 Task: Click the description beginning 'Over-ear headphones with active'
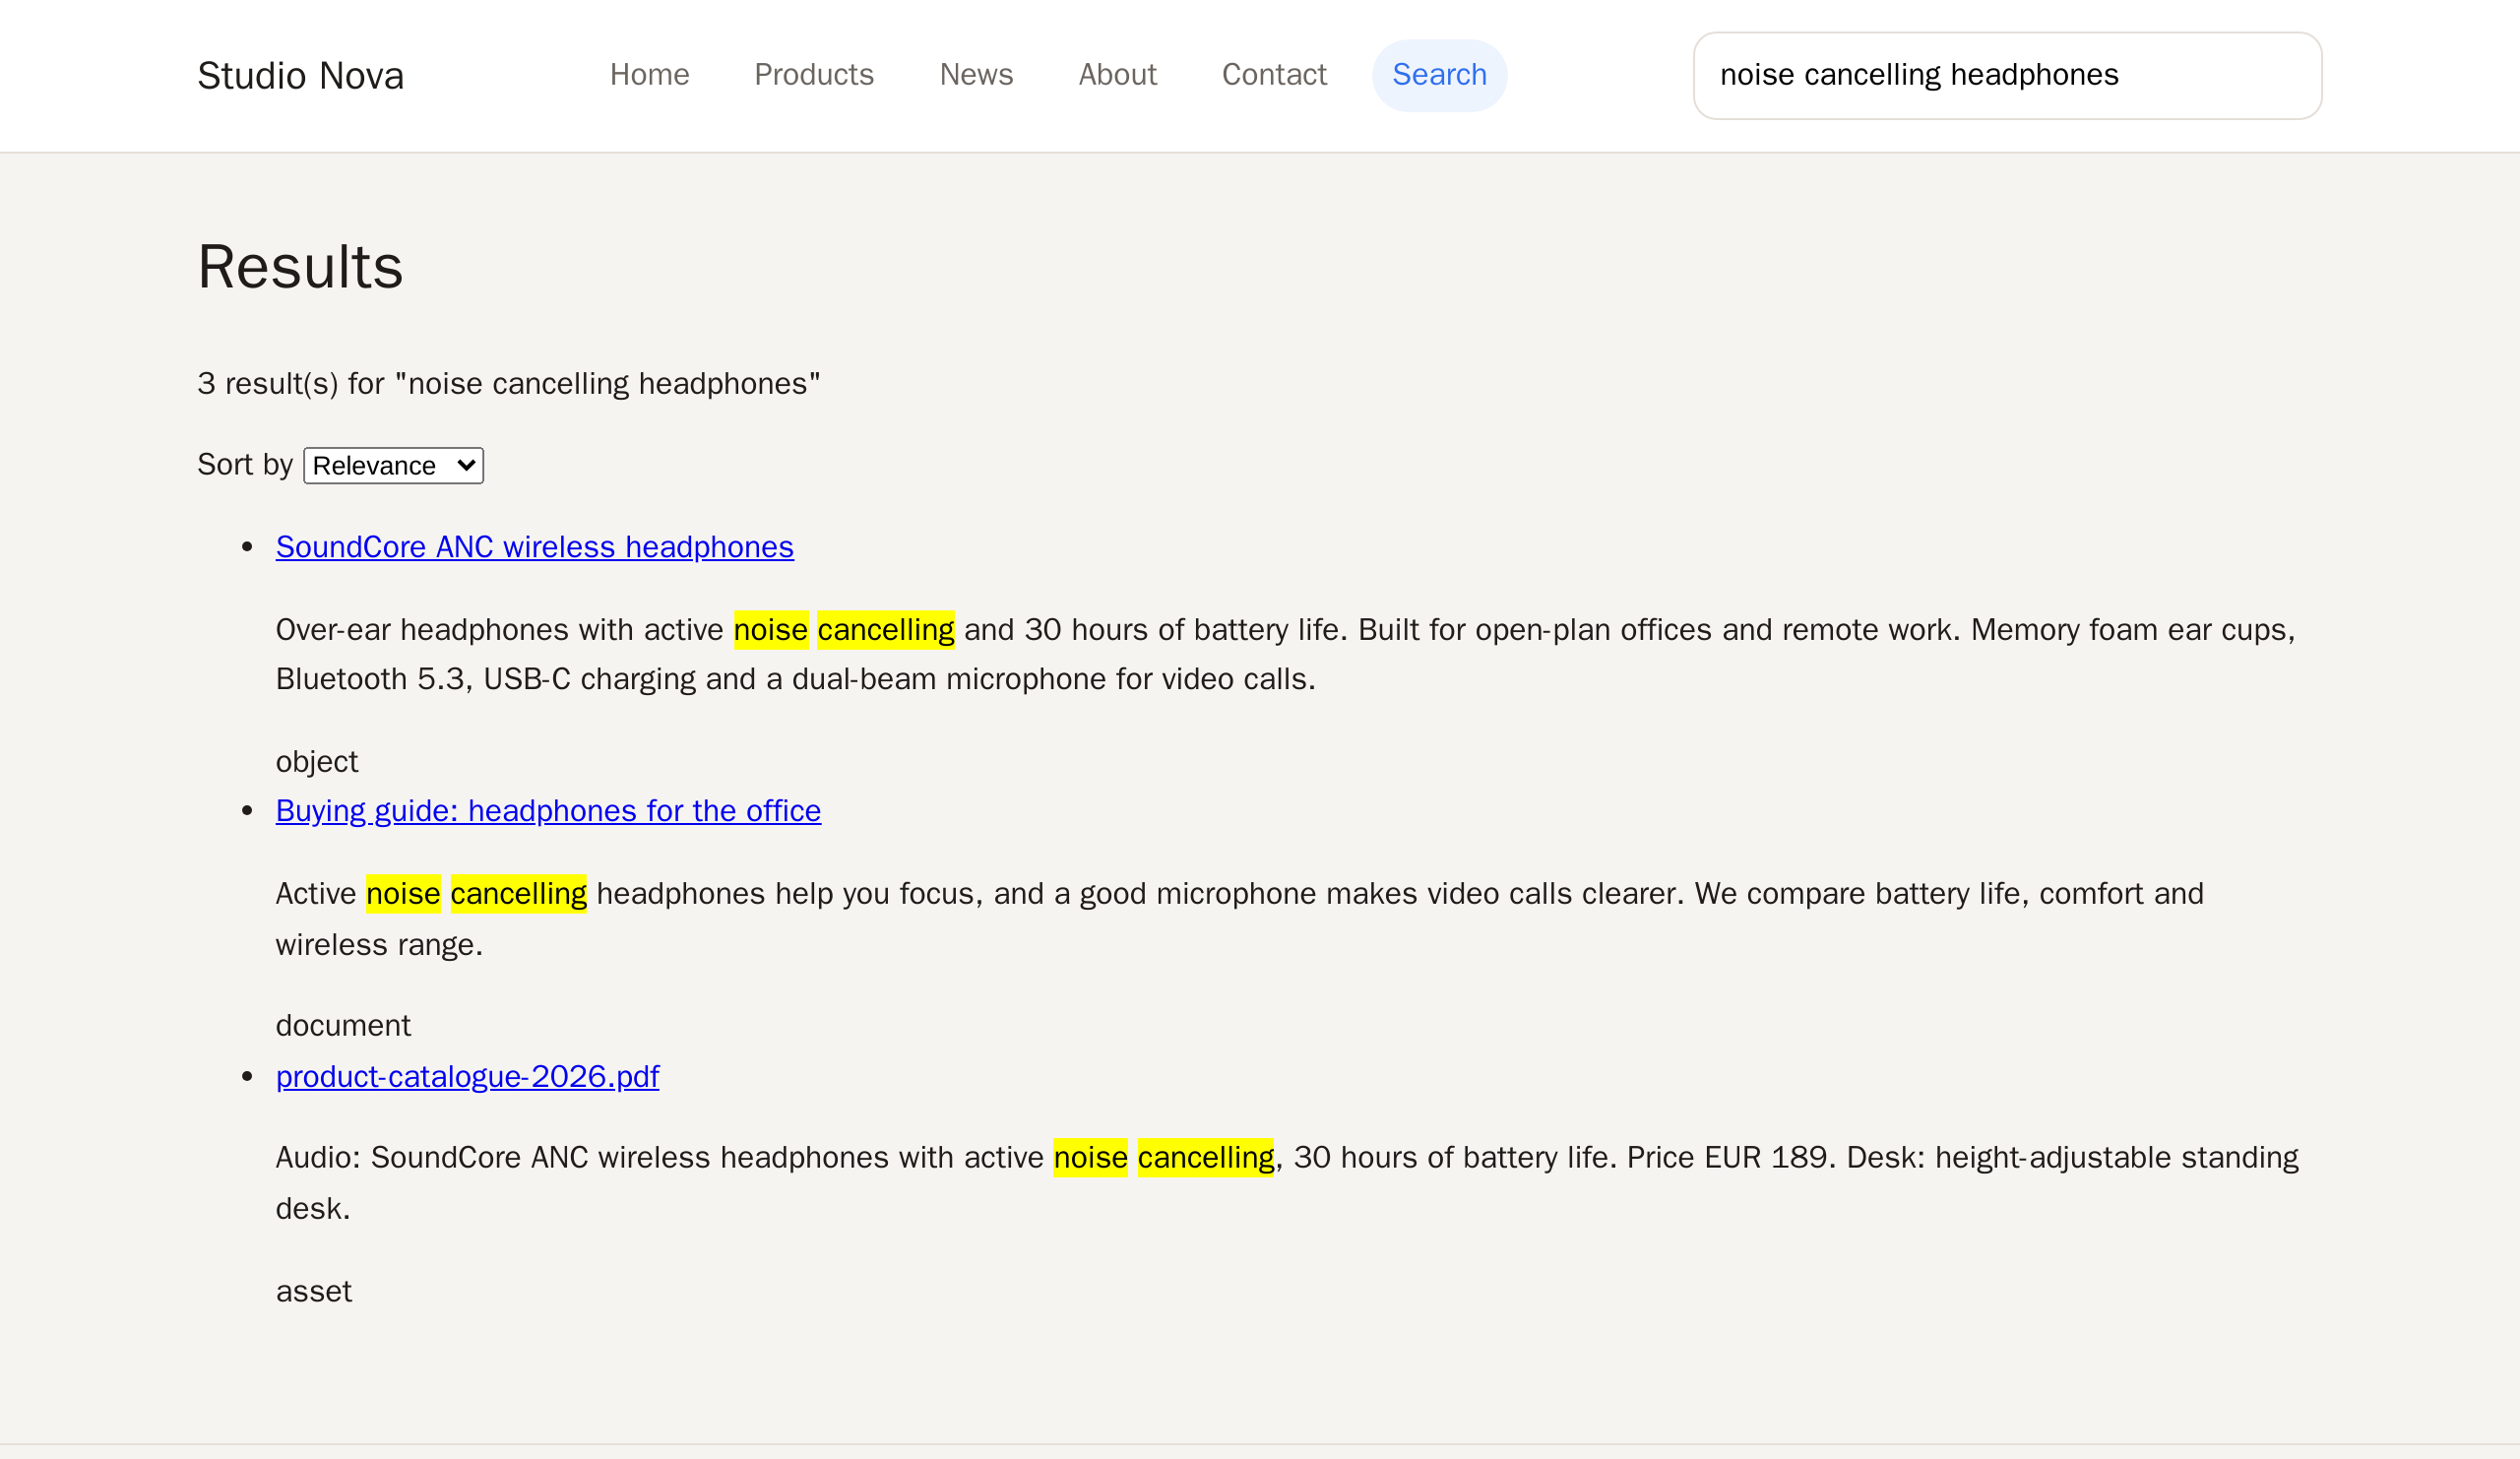coord(1286,655)
